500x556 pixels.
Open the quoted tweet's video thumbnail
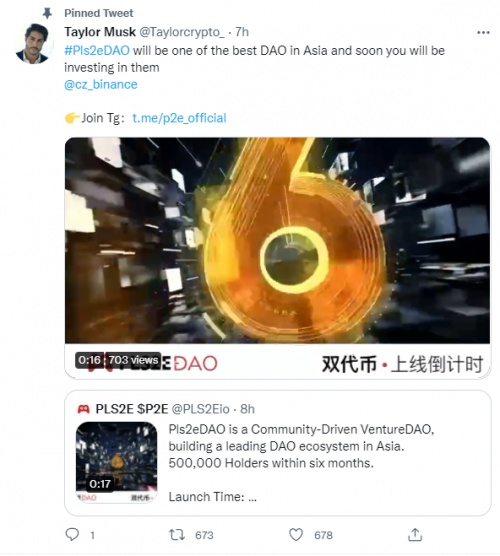point(117,462)
